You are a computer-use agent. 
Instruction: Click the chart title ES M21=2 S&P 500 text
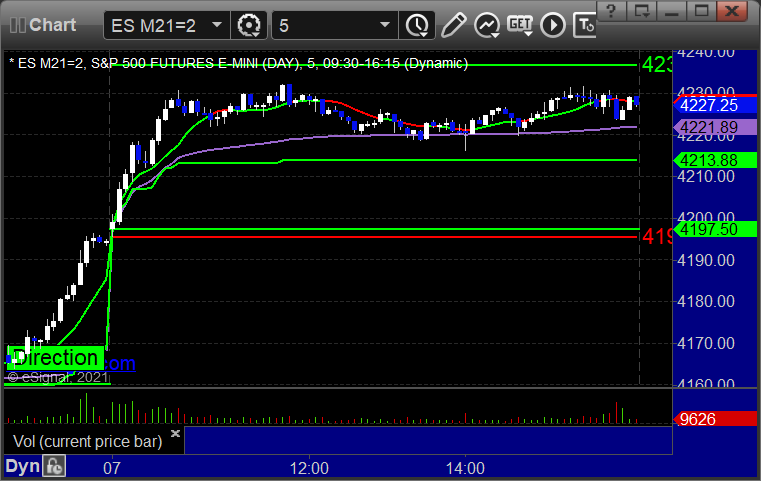click(x=238, y=63)
